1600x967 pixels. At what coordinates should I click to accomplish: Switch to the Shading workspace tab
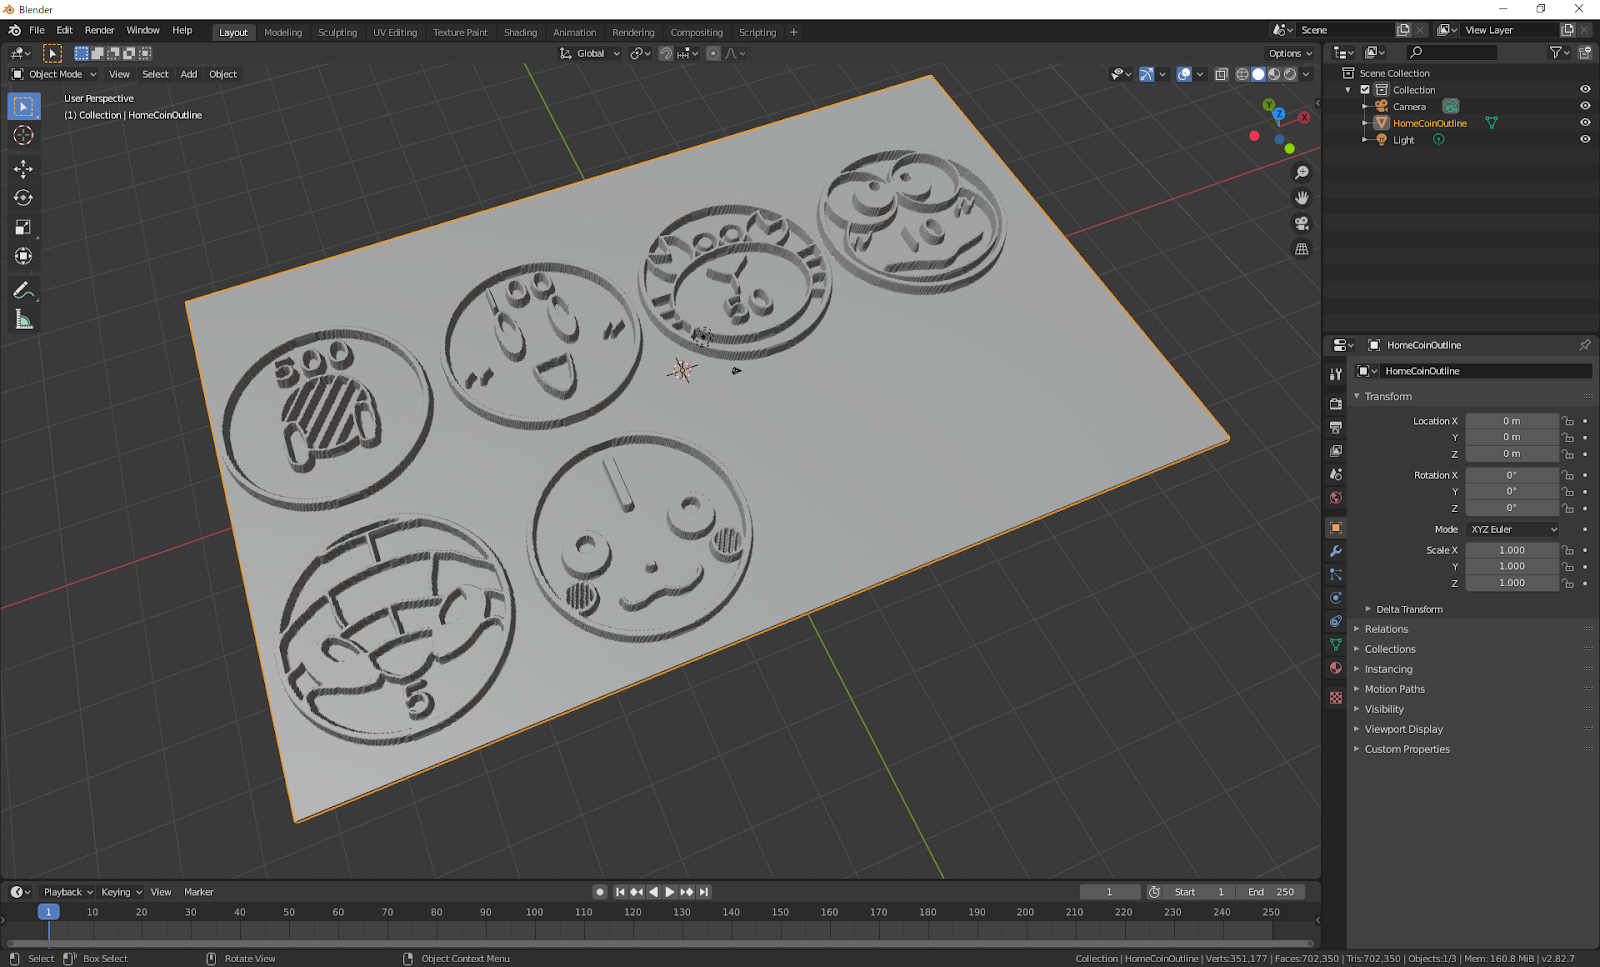(x=520, y=32)
